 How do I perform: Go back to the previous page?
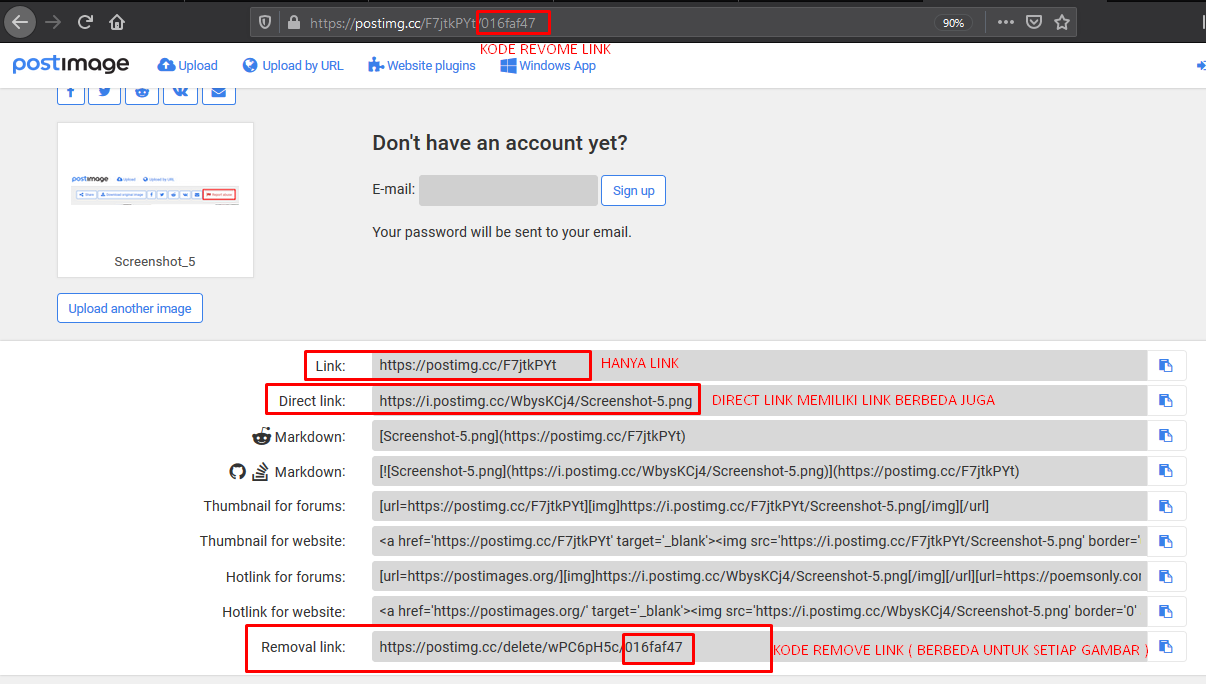point(20,22)
